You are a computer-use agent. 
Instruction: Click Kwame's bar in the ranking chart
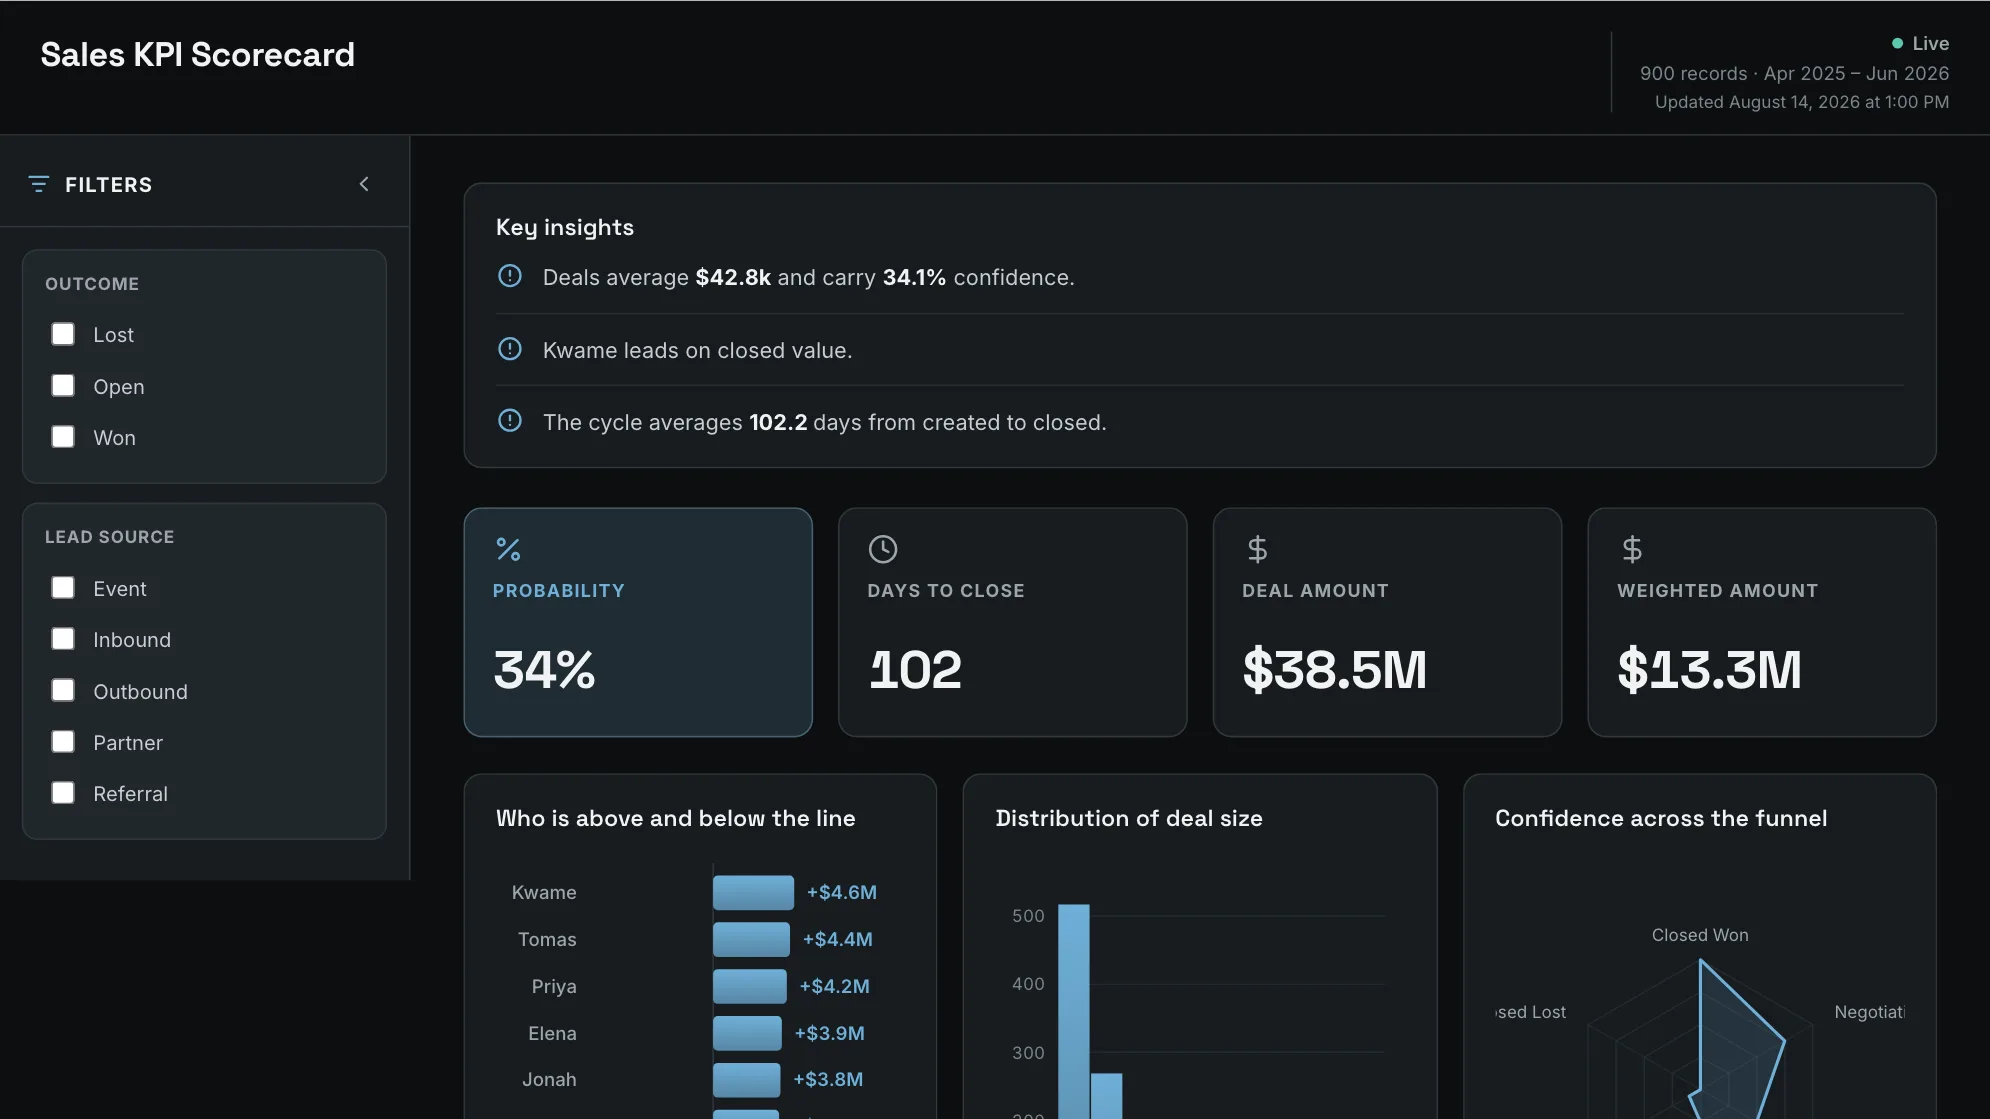click(x=753, y=892)
